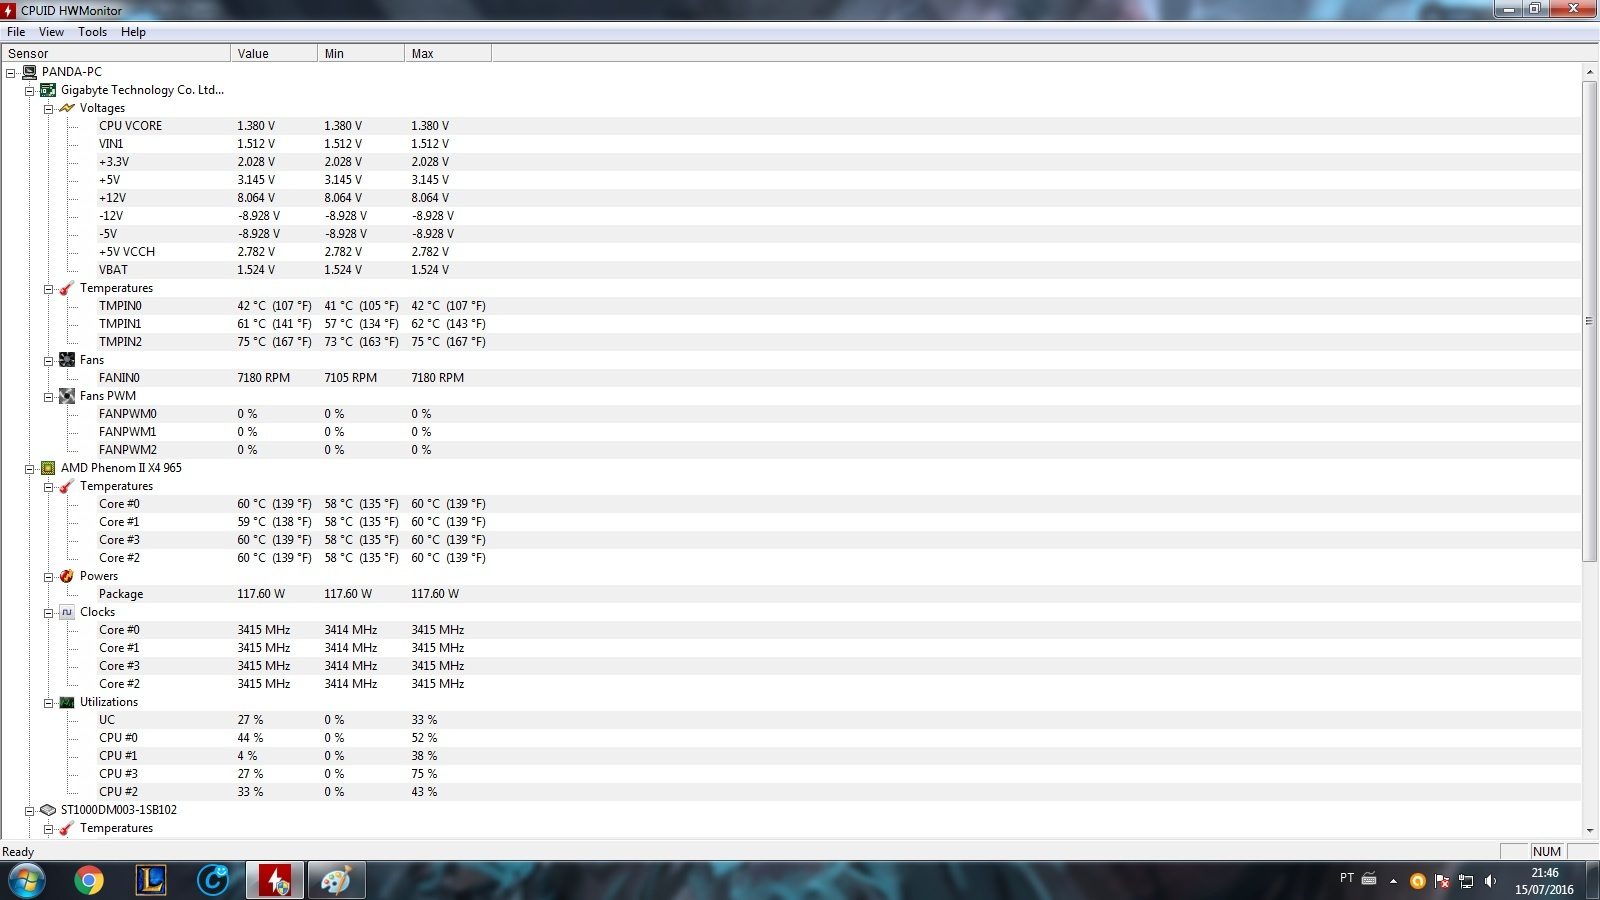The image size is (1600, 900).
Task: Click the Action Center flag tray icon
Action: tap(1442, 881)
